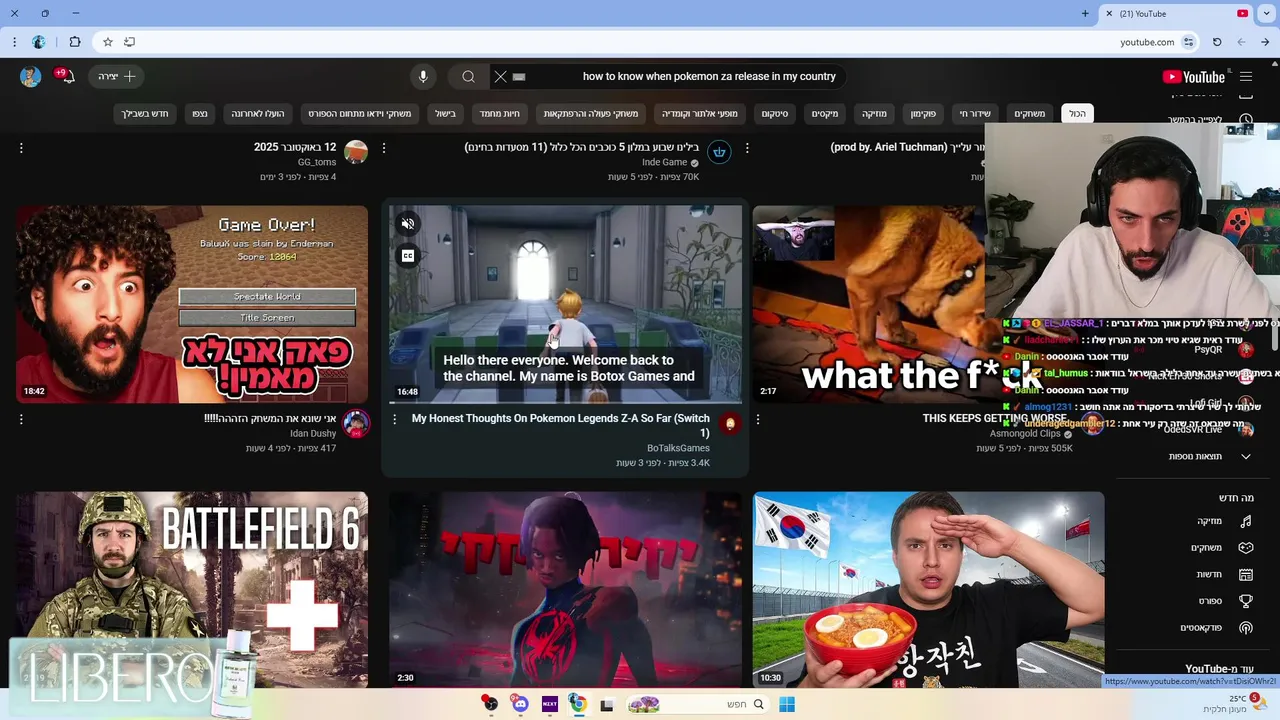Play the Battlefield 6 thumbnail video
Screen dimensions: 1280x720
point(192,590)
